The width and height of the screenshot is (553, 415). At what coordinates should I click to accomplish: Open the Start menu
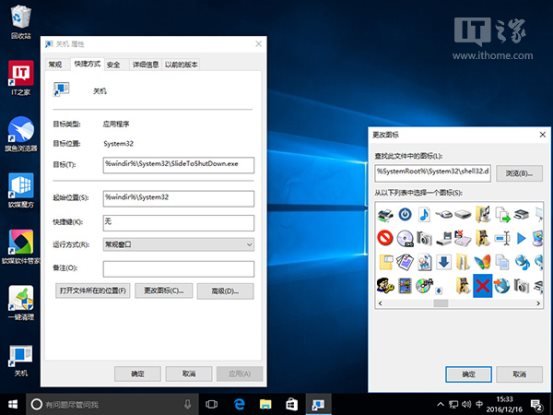[x=13, y=404]
